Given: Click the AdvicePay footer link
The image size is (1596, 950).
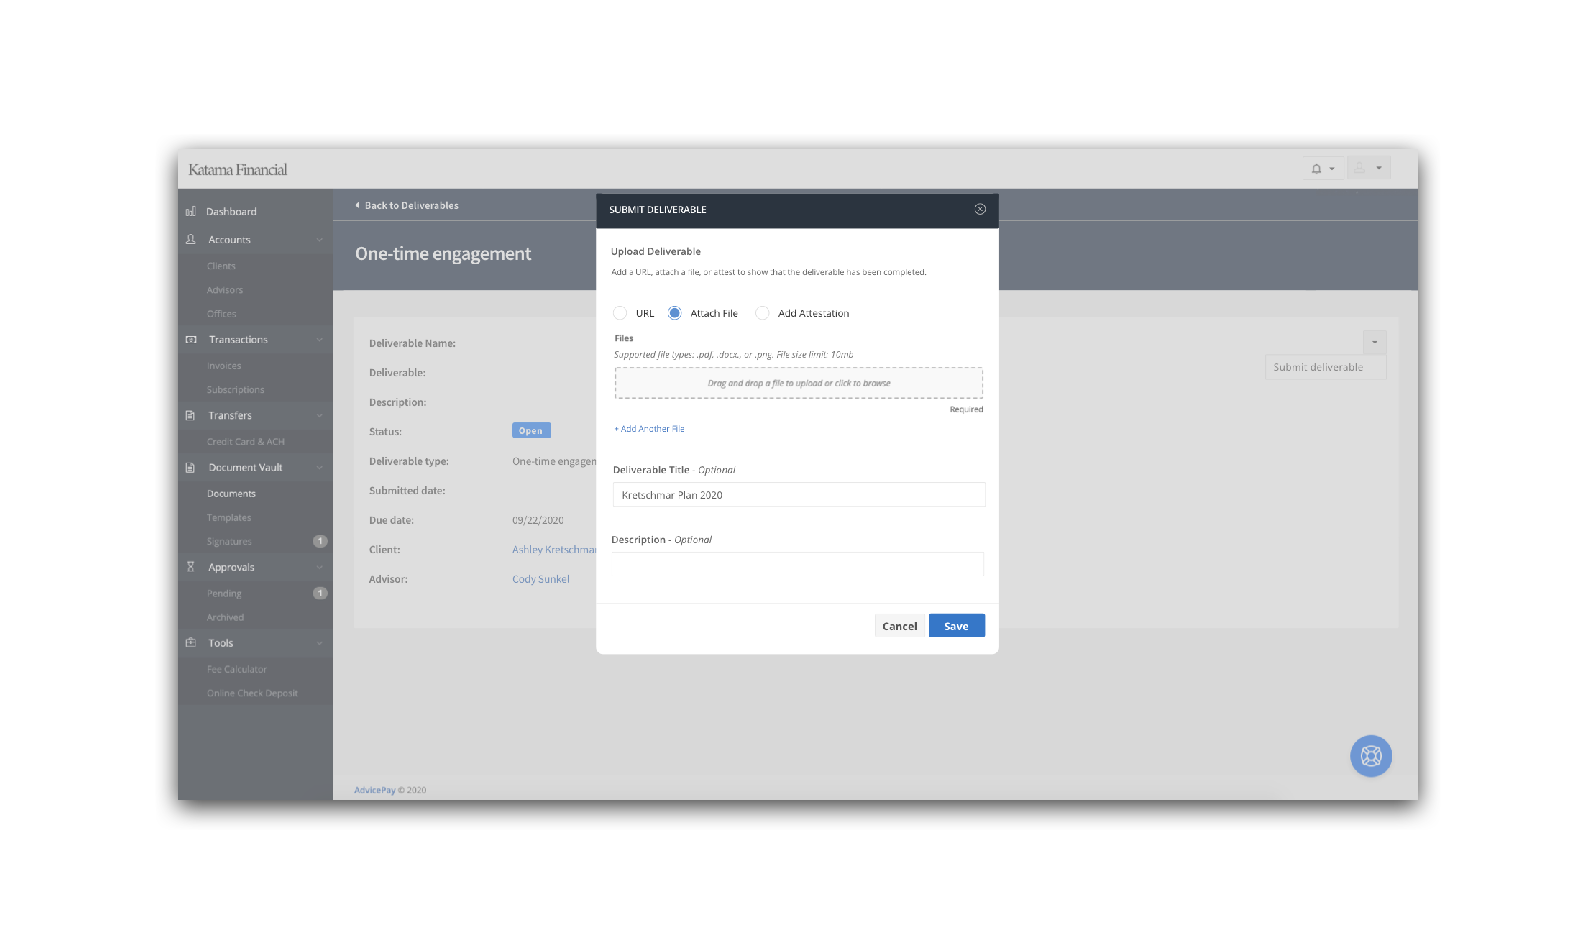Looking at the screenshot, I should [x=375, y=790].
